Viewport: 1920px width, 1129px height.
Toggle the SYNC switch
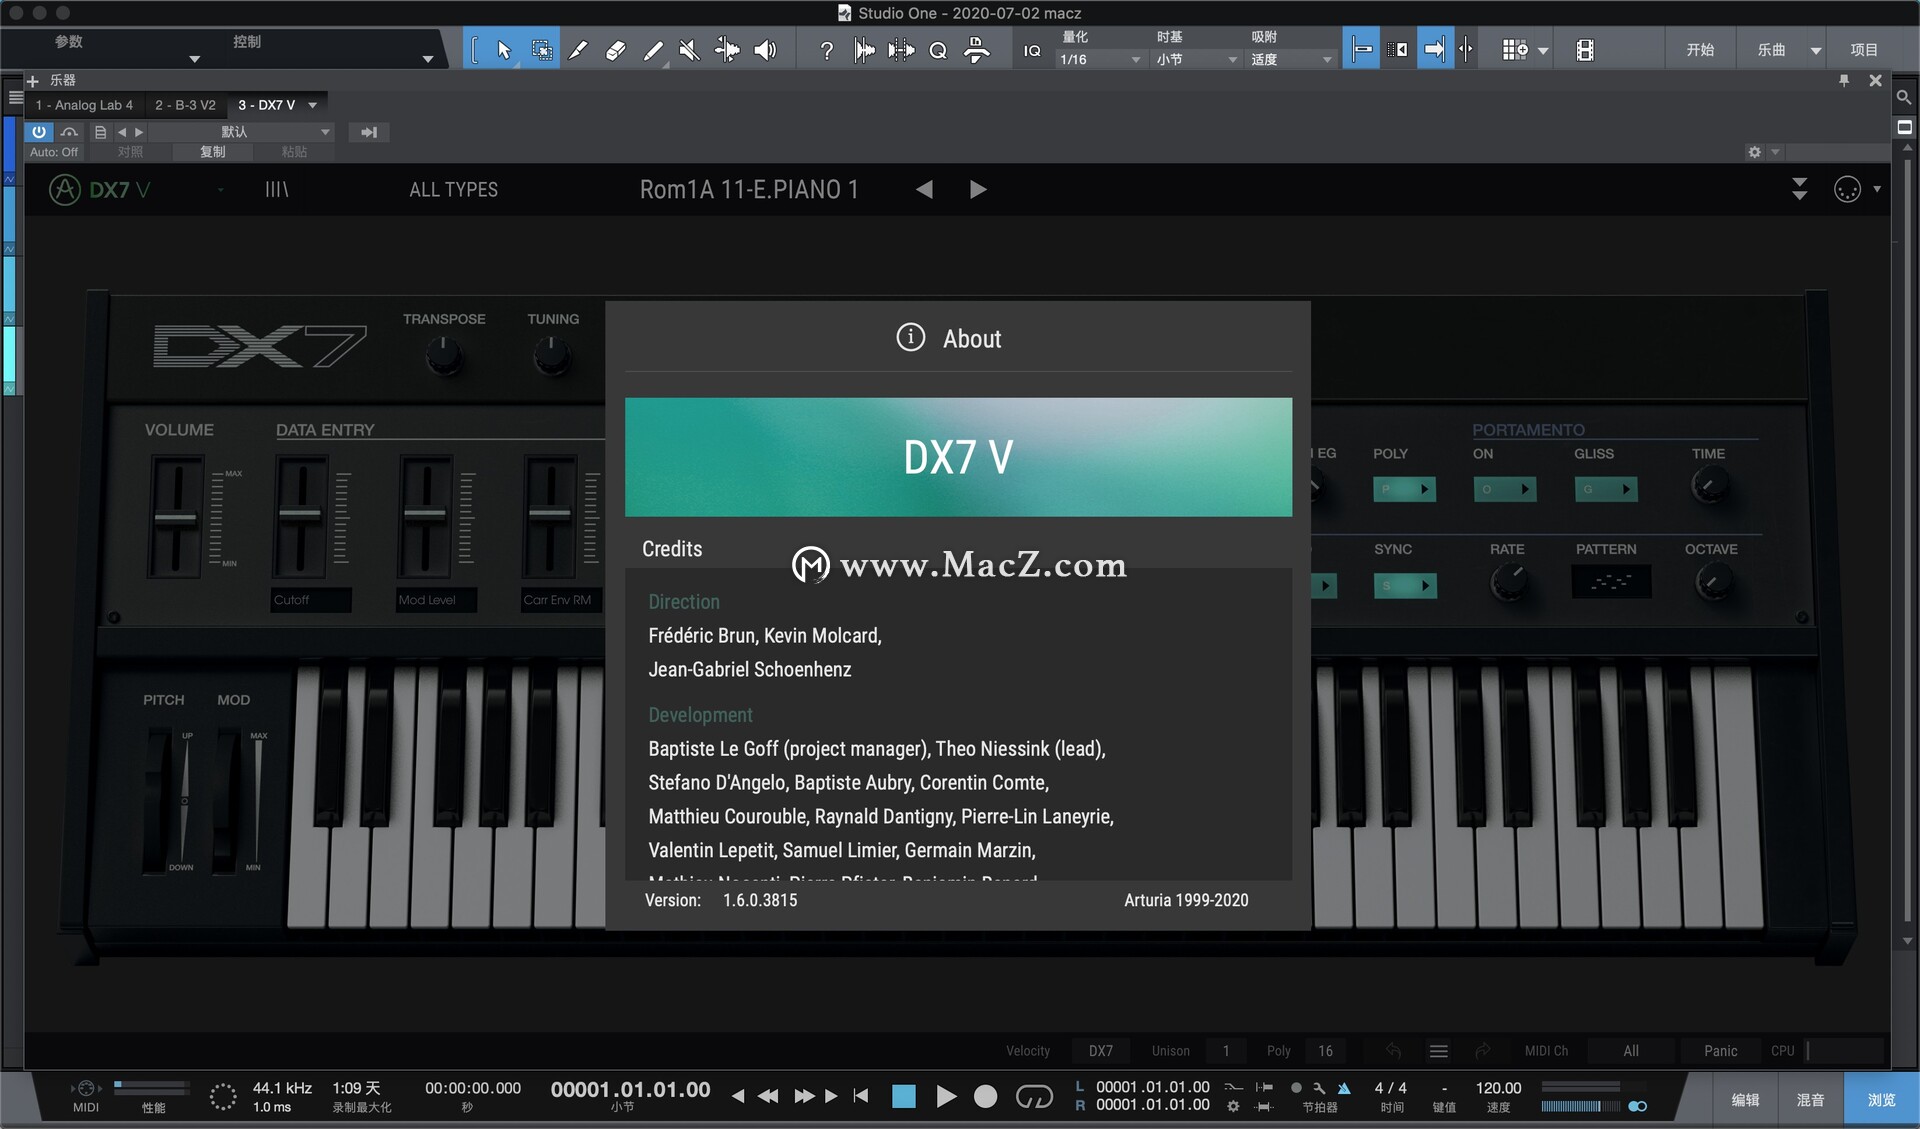pyautogui.click(x=1404, y=585)
